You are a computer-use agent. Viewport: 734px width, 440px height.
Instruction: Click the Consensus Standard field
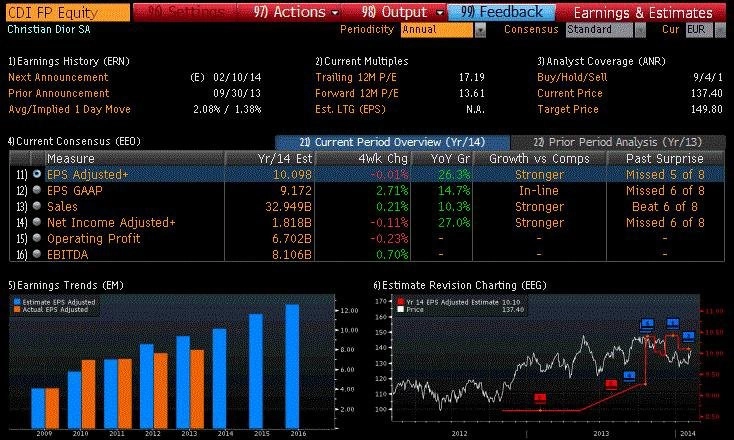(599, 30)
